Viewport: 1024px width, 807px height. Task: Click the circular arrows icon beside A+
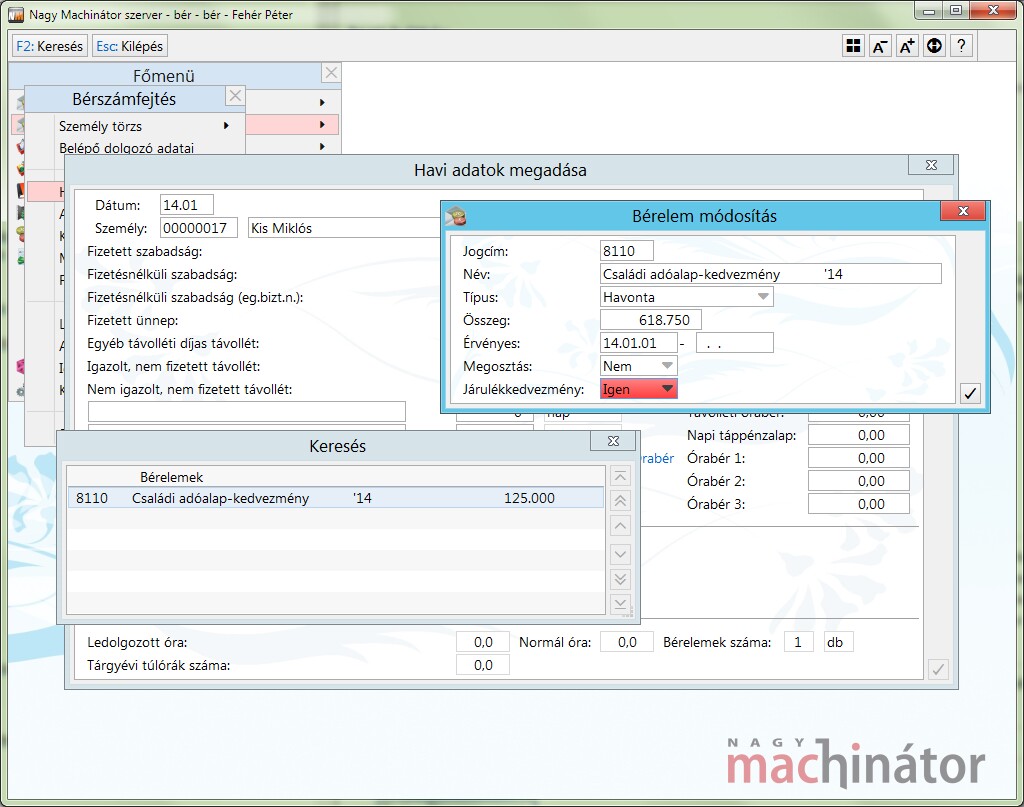(x=934, y=46)
